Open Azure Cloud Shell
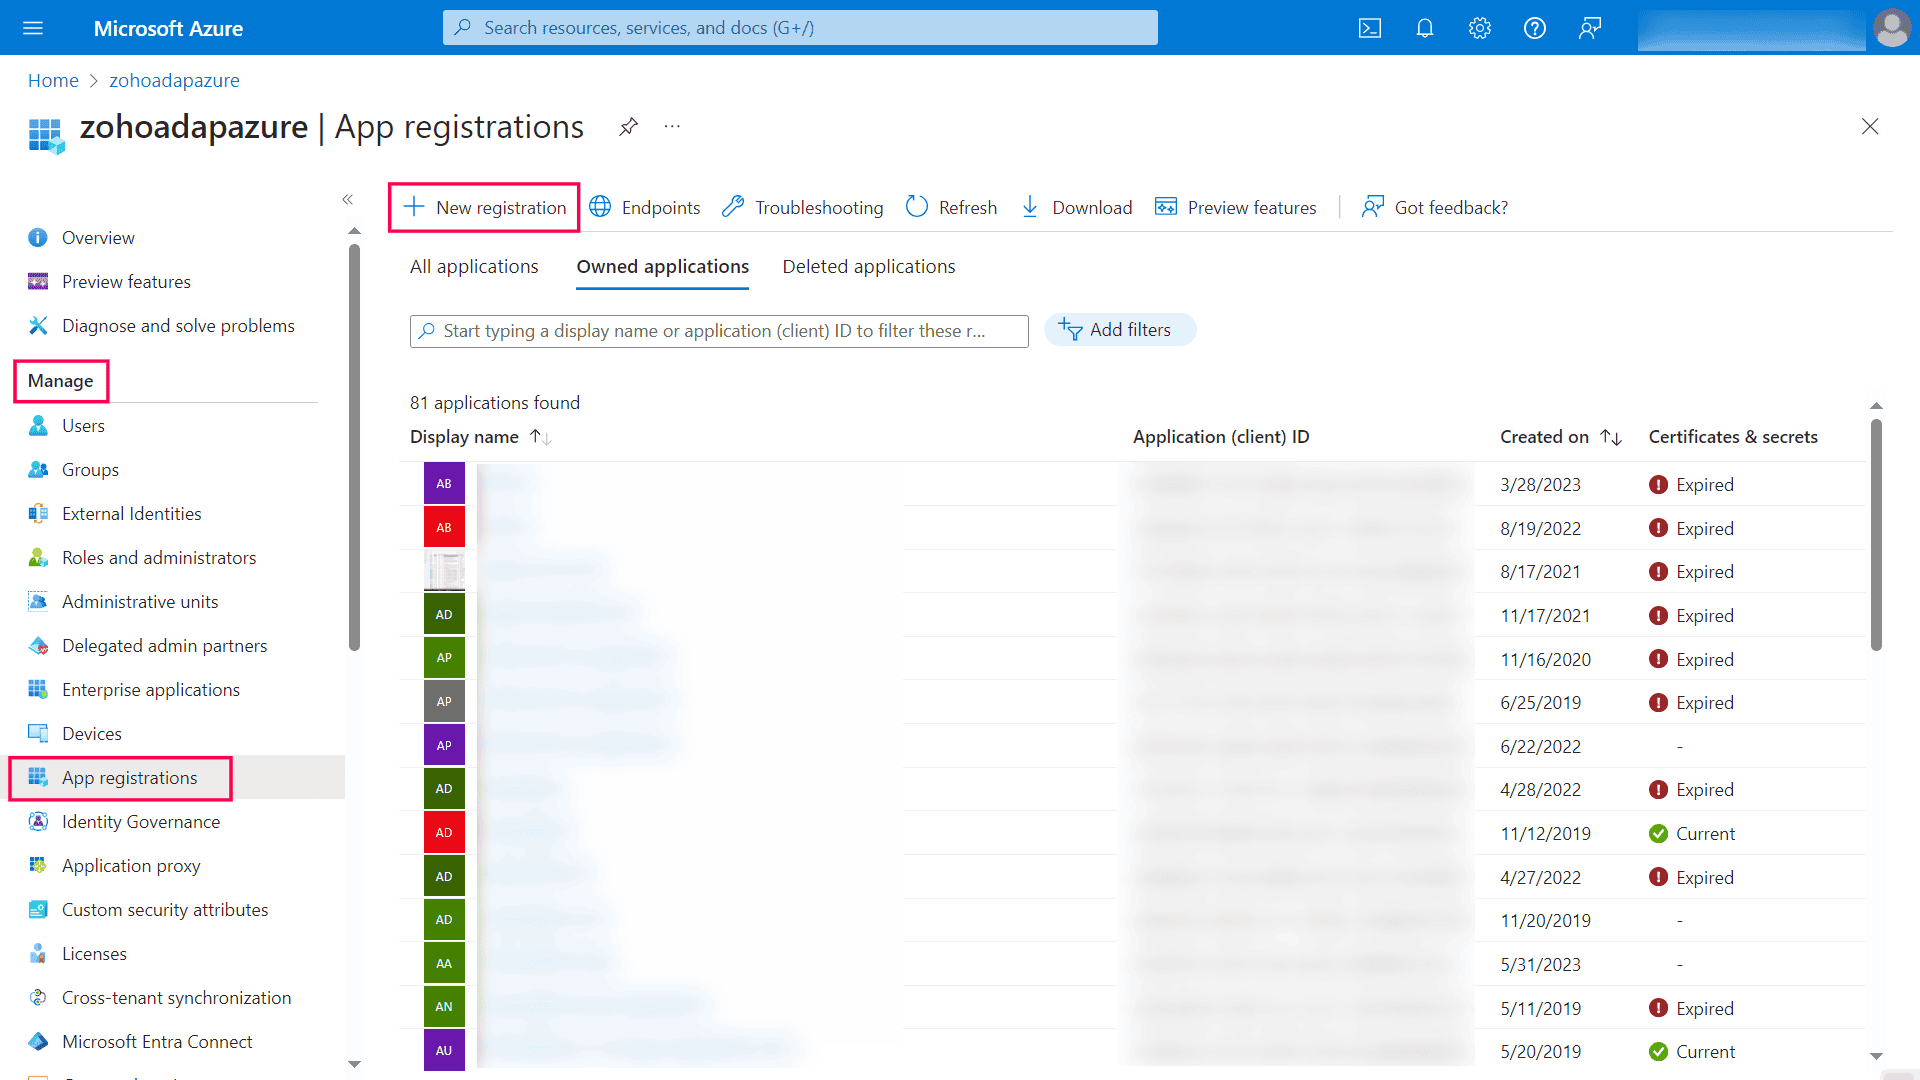 [x=1369, y=27]
